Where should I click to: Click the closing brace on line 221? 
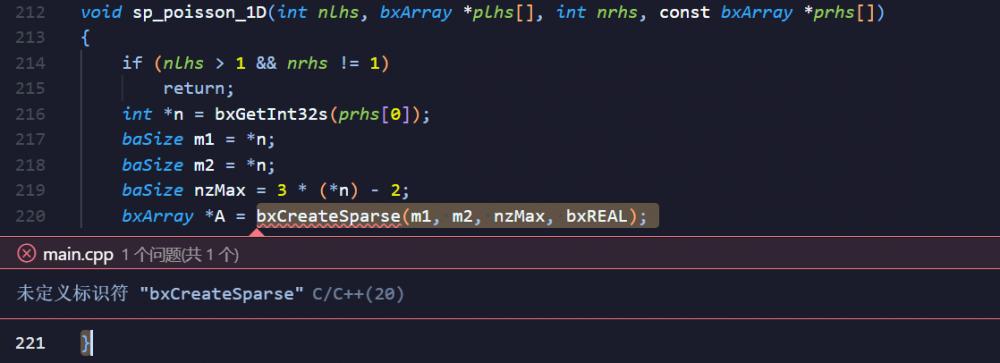[x=86, y=343]
